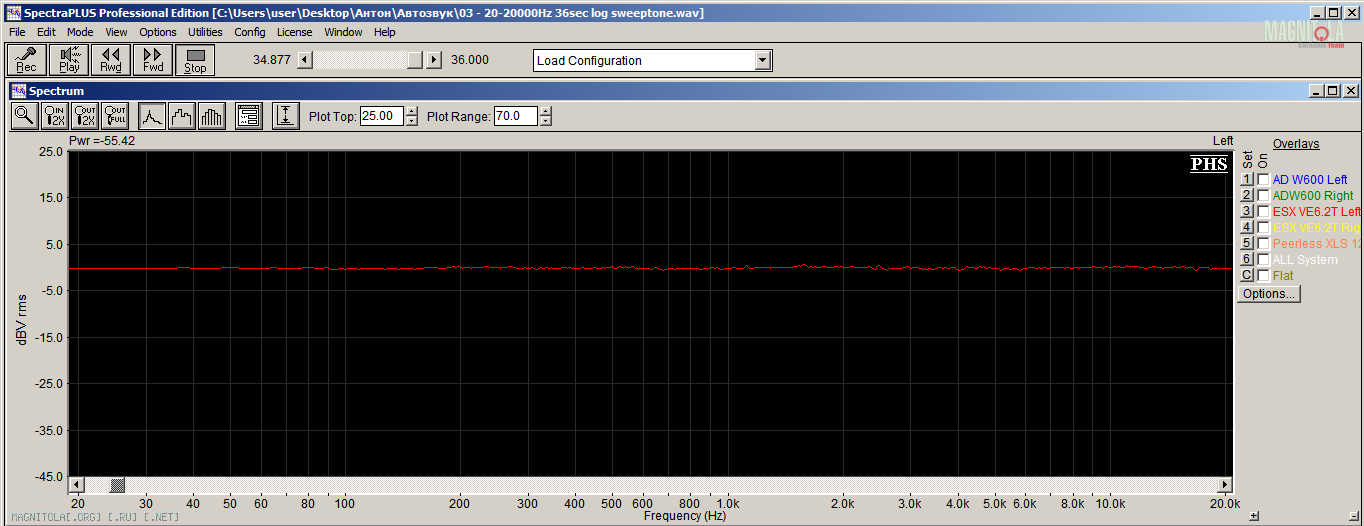The width and height of the screenshot is (1364, 526).
Task: Zoom in 2X on the spectrum
Action: coord(55,116)
